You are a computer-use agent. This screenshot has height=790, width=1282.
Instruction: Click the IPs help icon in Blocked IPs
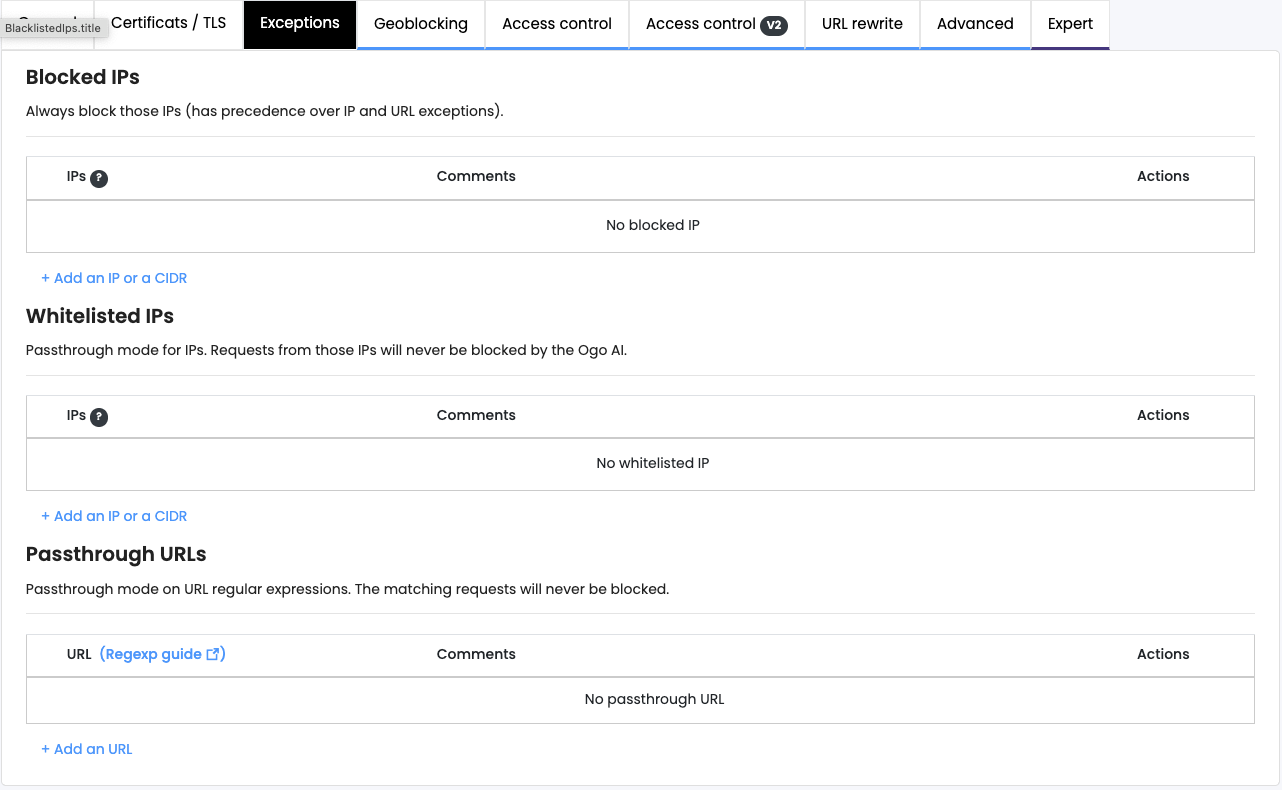click(99, 178)
